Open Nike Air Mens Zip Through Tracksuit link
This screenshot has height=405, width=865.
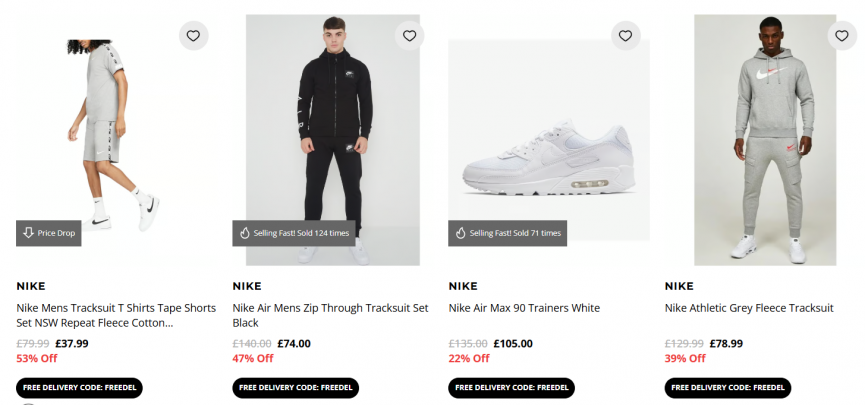(330, 315)
